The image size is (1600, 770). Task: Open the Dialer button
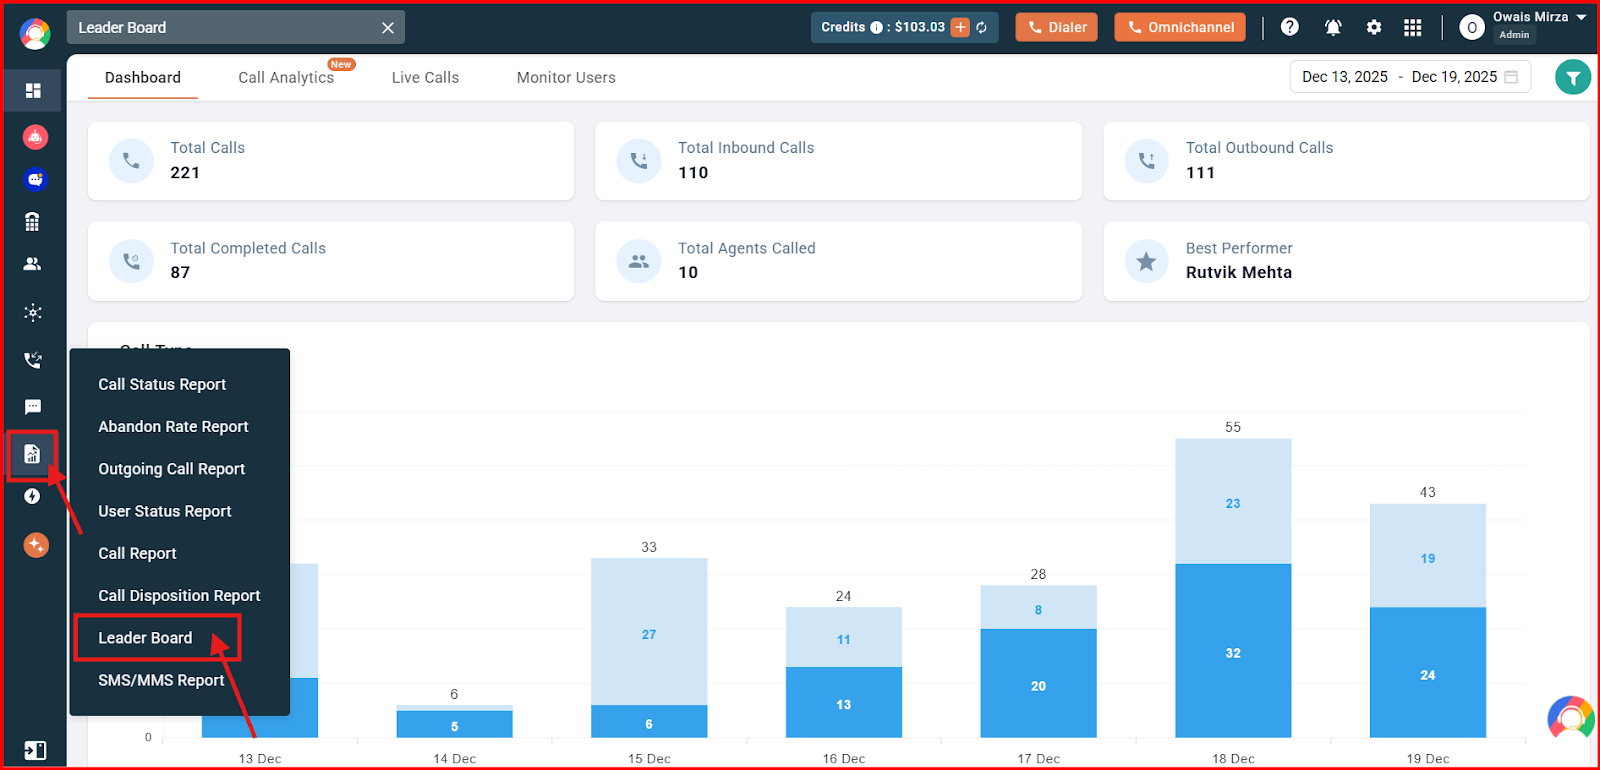[x=1057, y=27]
